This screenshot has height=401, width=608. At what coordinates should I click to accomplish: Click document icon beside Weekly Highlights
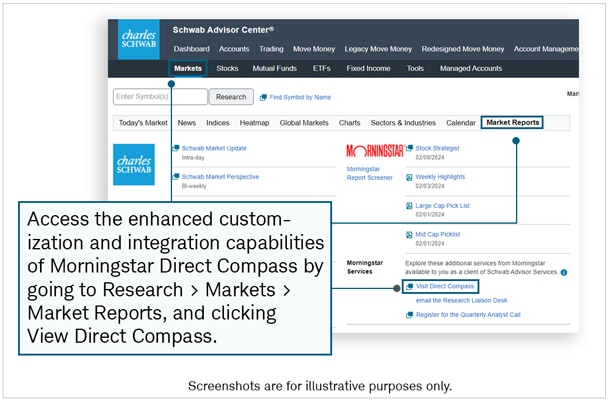[409, 177]
